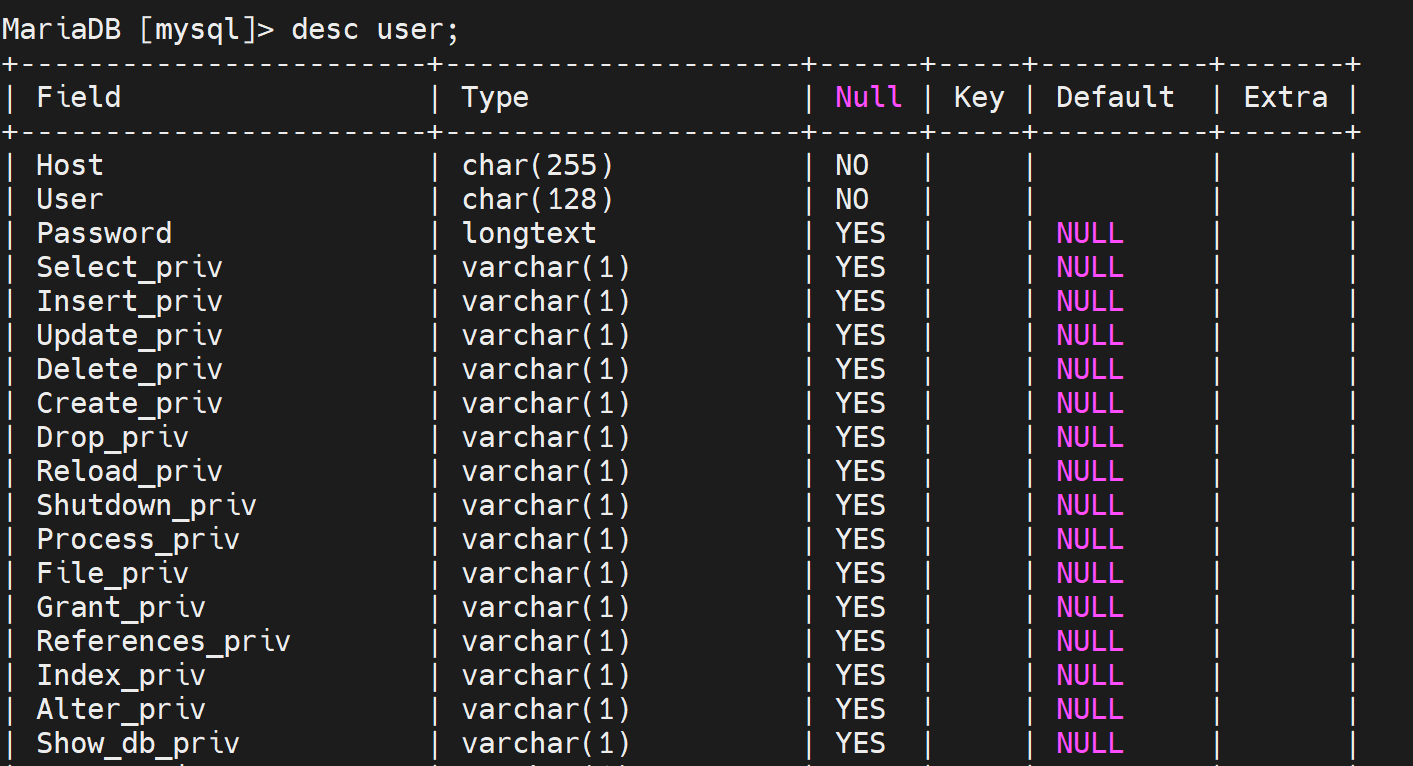Click the 'Extra' column header
This screenshot has height=766, width=1413.
1286,97
